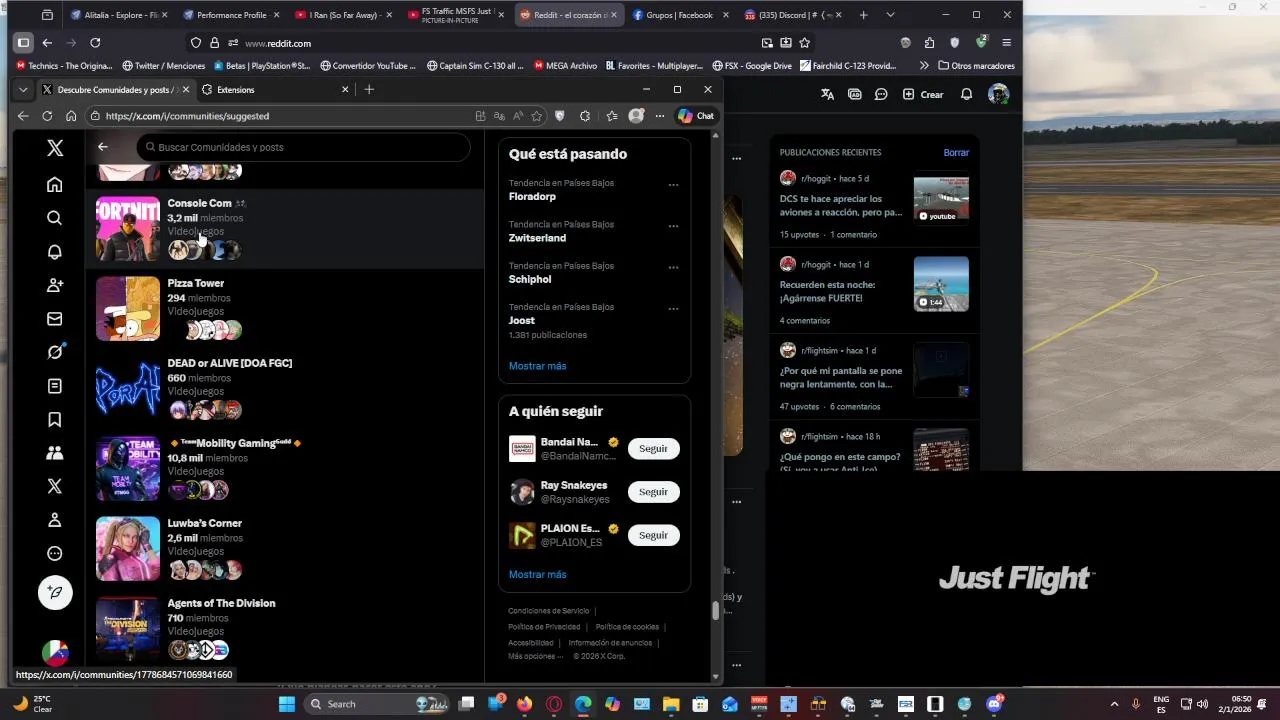Bookmark page with Firefox star icon
Image resolution: width=1280 pixels, height=720 pixels.
pos(805,43)
